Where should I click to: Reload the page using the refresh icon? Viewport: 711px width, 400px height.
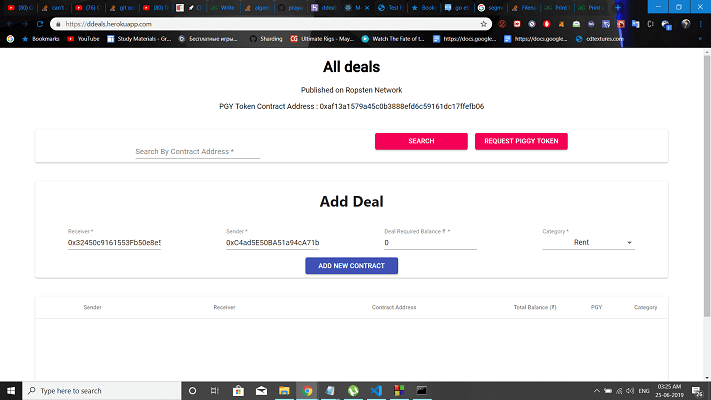(40, 24)
